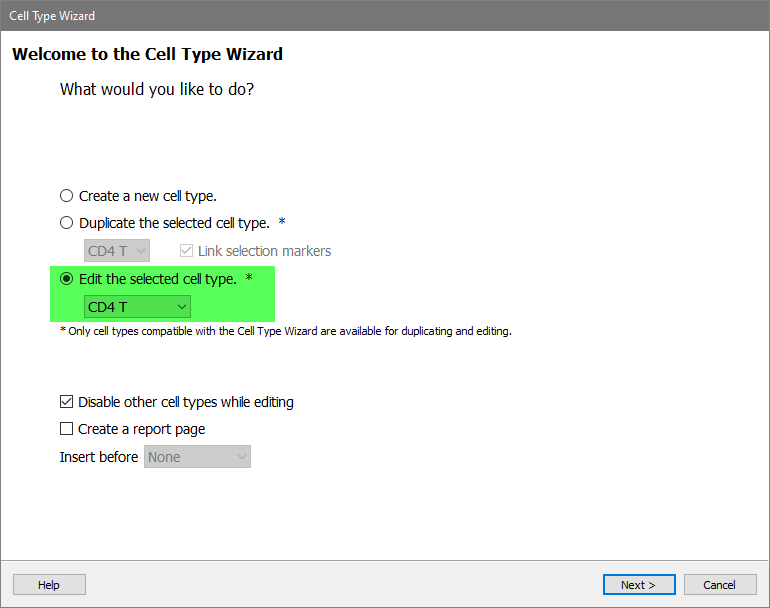Toggle the 'Link selection markers' checkbox

[186, 251]
